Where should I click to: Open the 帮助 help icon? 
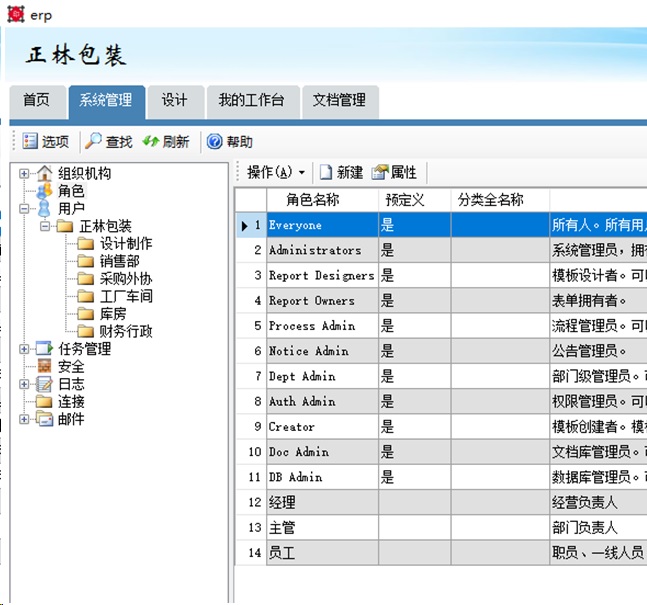coord(214,142)
